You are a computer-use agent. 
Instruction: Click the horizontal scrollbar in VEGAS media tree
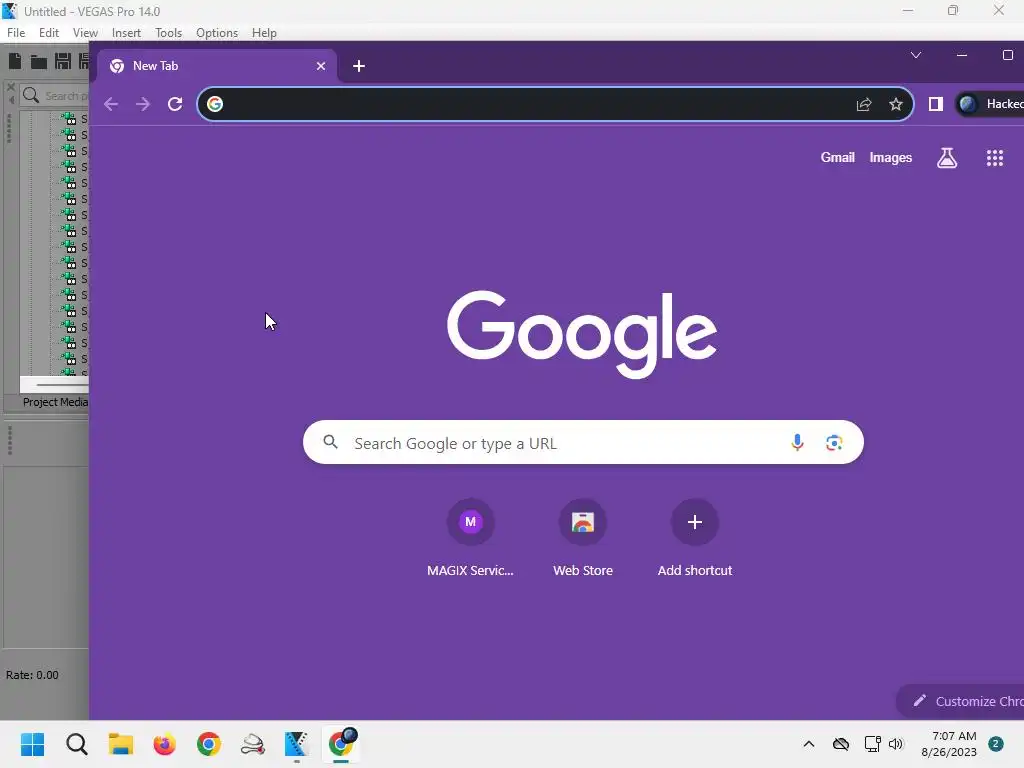(x=55, y=385)
